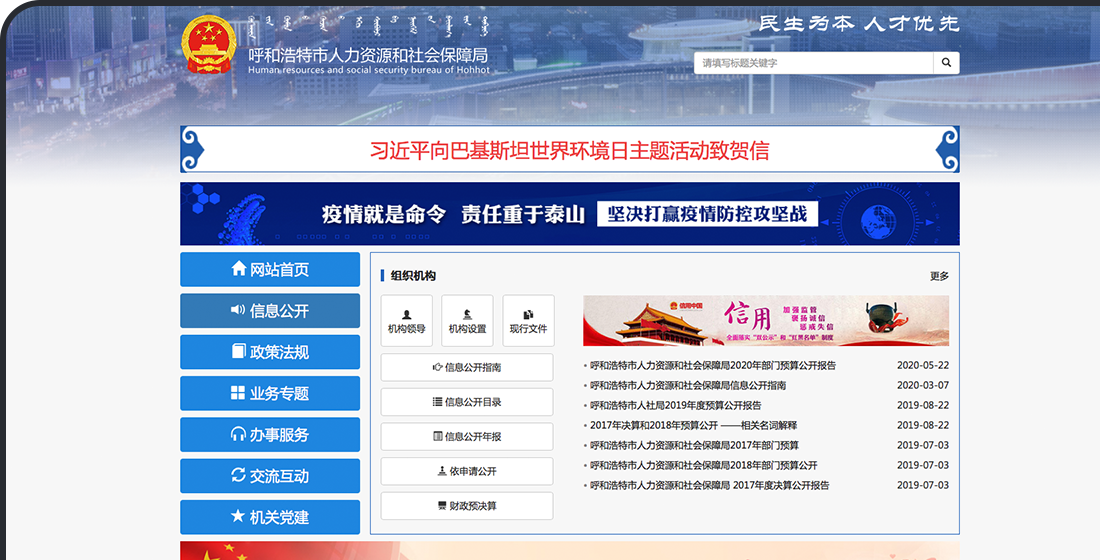The image size is (1100, 560).
Task: Focus the keyword search input field
Action: tap(813, 63)
